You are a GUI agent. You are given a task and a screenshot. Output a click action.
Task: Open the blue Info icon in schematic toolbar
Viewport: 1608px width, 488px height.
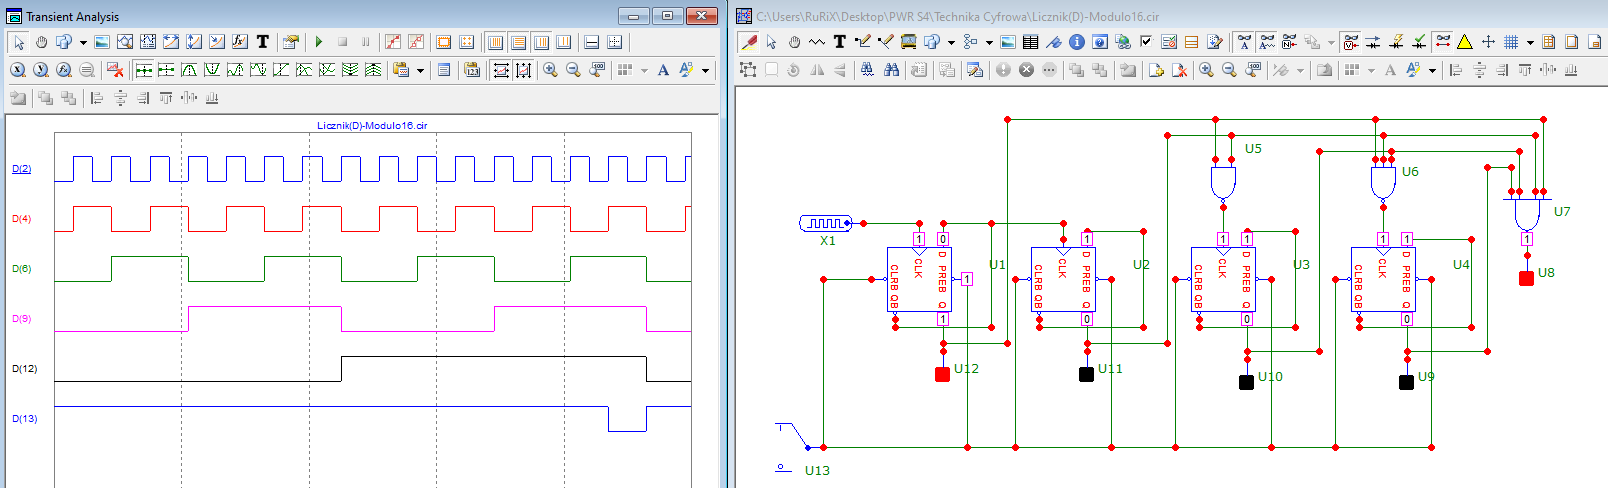1077,42
